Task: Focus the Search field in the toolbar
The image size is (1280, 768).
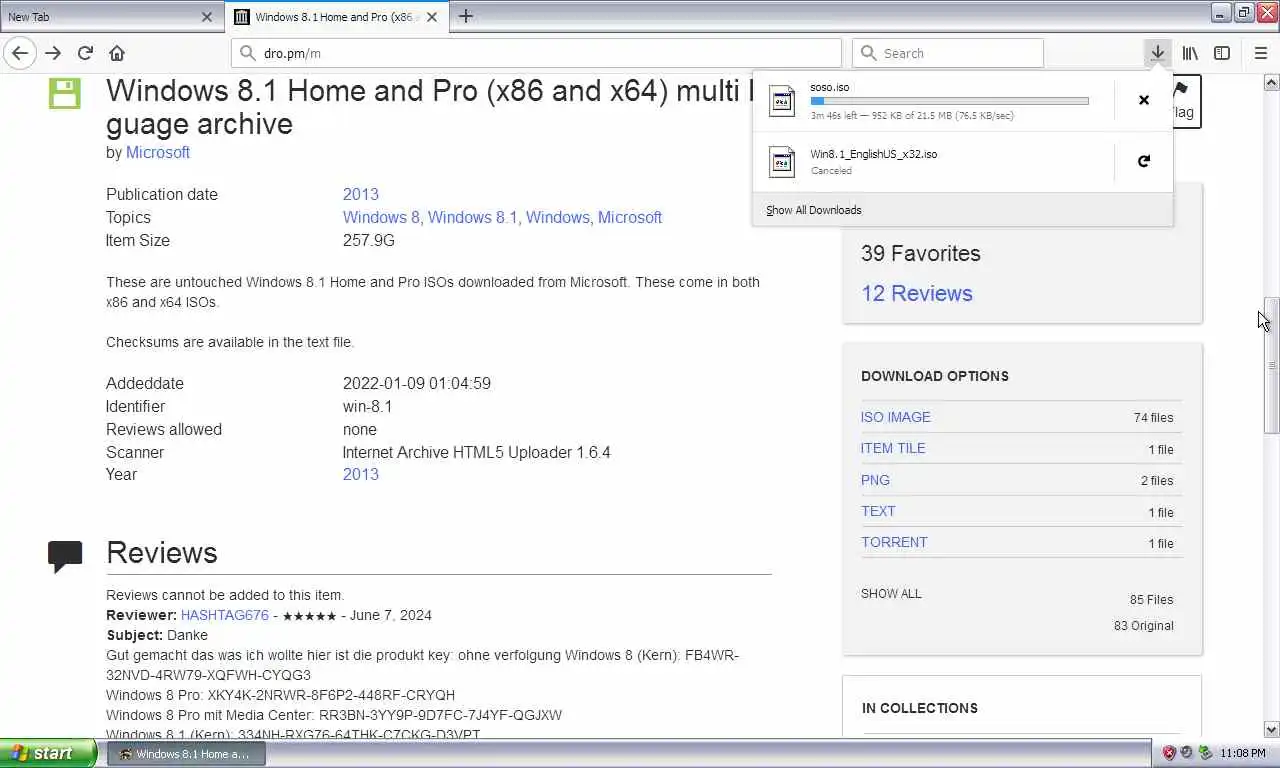Action: tap(948, 53)
